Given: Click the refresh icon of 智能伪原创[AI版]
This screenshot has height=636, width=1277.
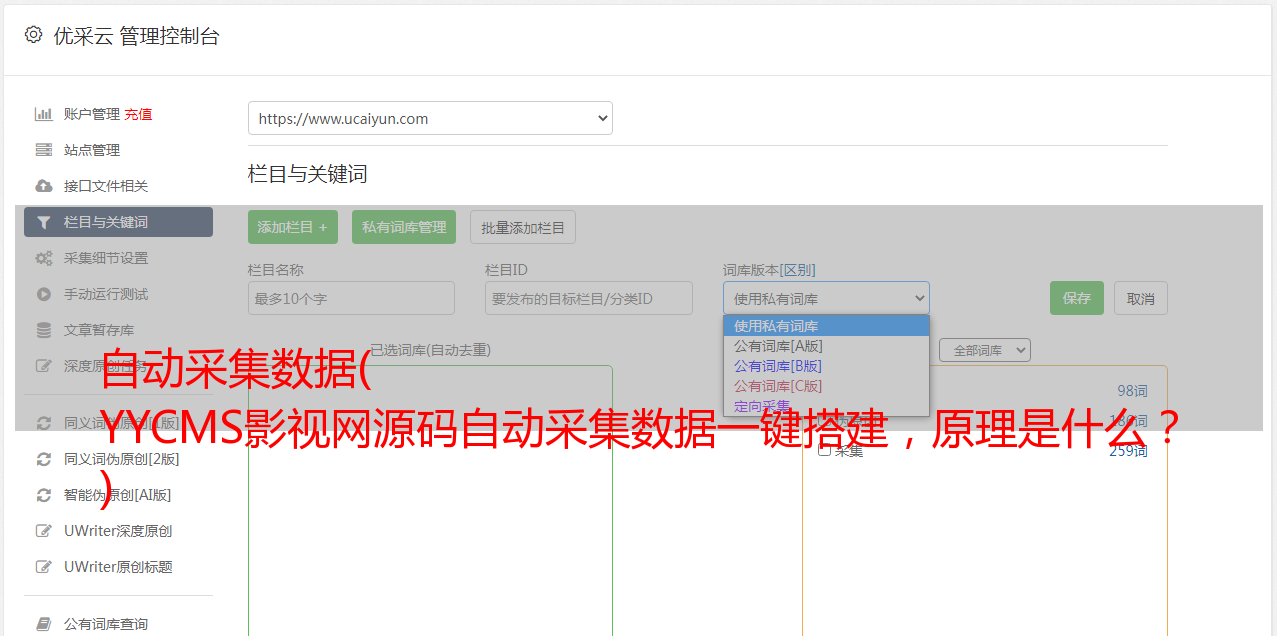Looking at the screenshot, I should 44,495.
